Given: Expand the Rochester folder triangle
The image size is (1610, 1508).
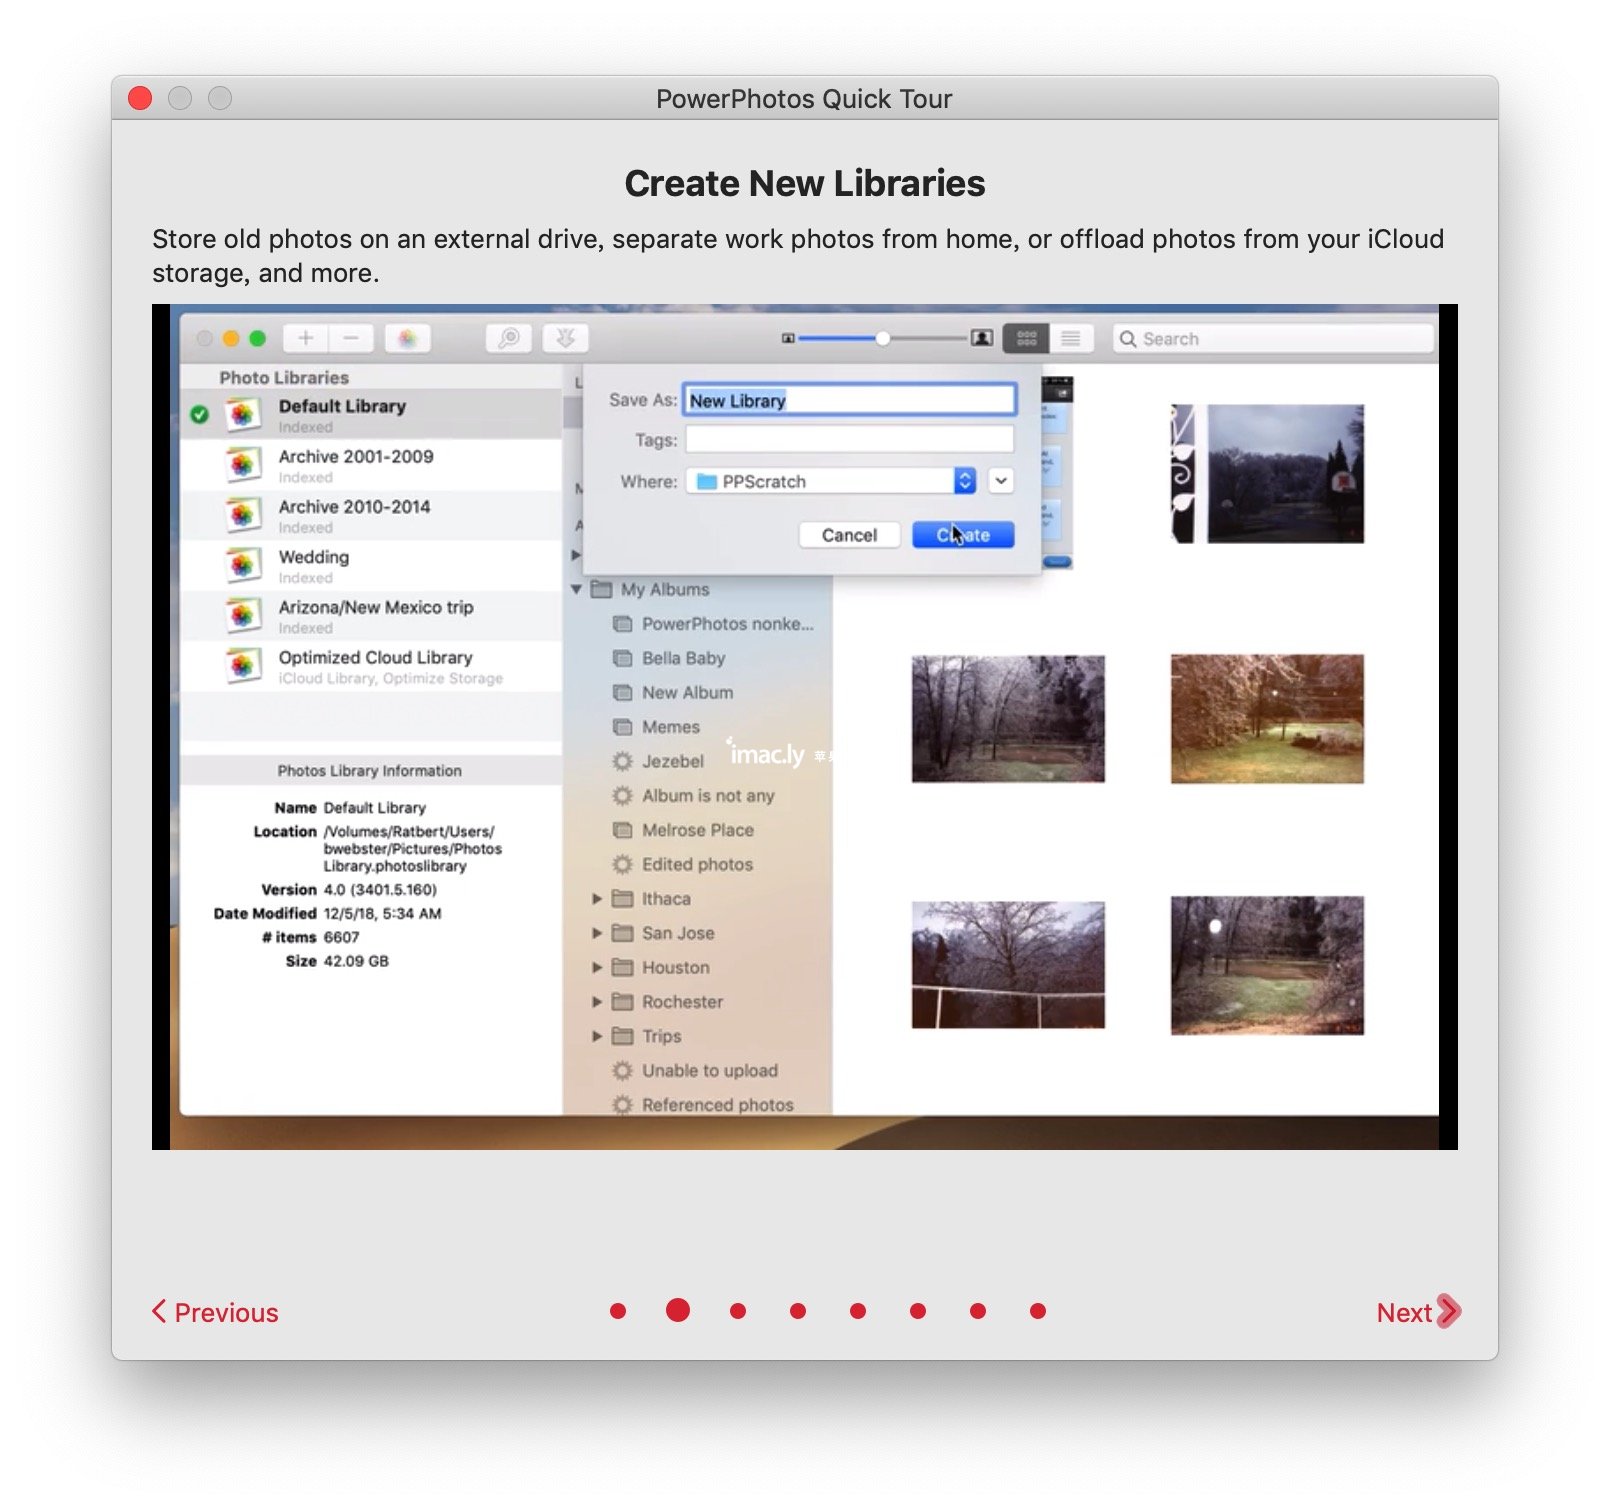Looking at the screenshot, I should click(x=597, y=1002).
